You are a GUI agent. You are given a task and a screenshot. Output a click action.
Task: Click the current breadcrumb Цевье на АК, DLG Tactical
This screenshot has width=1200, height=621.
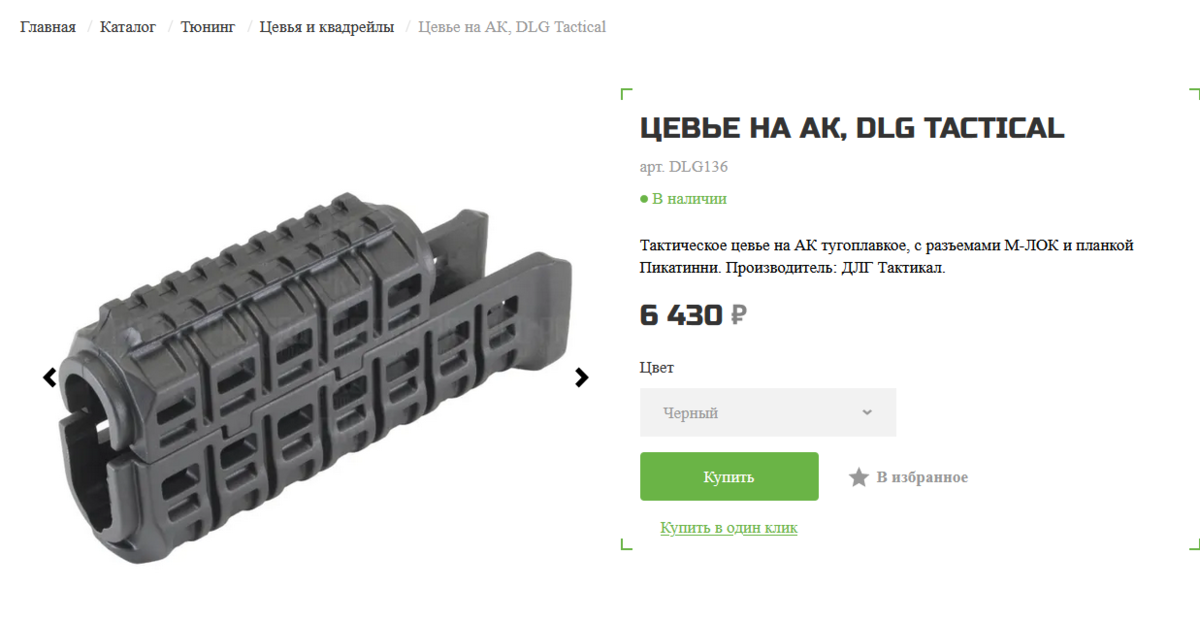[512, 27]
